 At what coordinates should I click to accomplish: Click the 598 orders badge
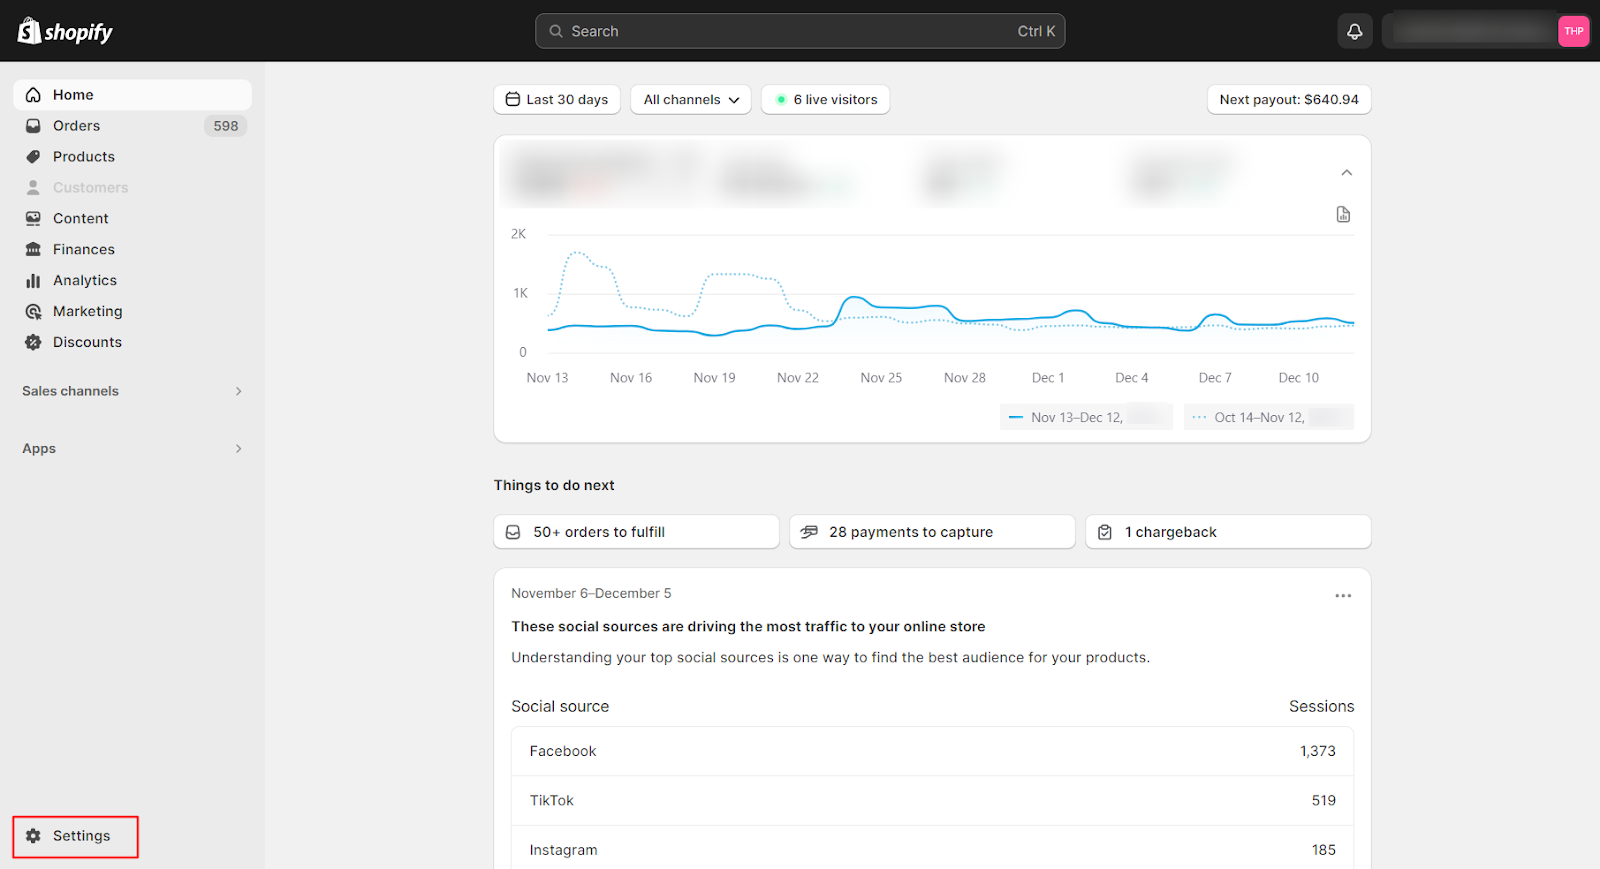pos(226,126)
